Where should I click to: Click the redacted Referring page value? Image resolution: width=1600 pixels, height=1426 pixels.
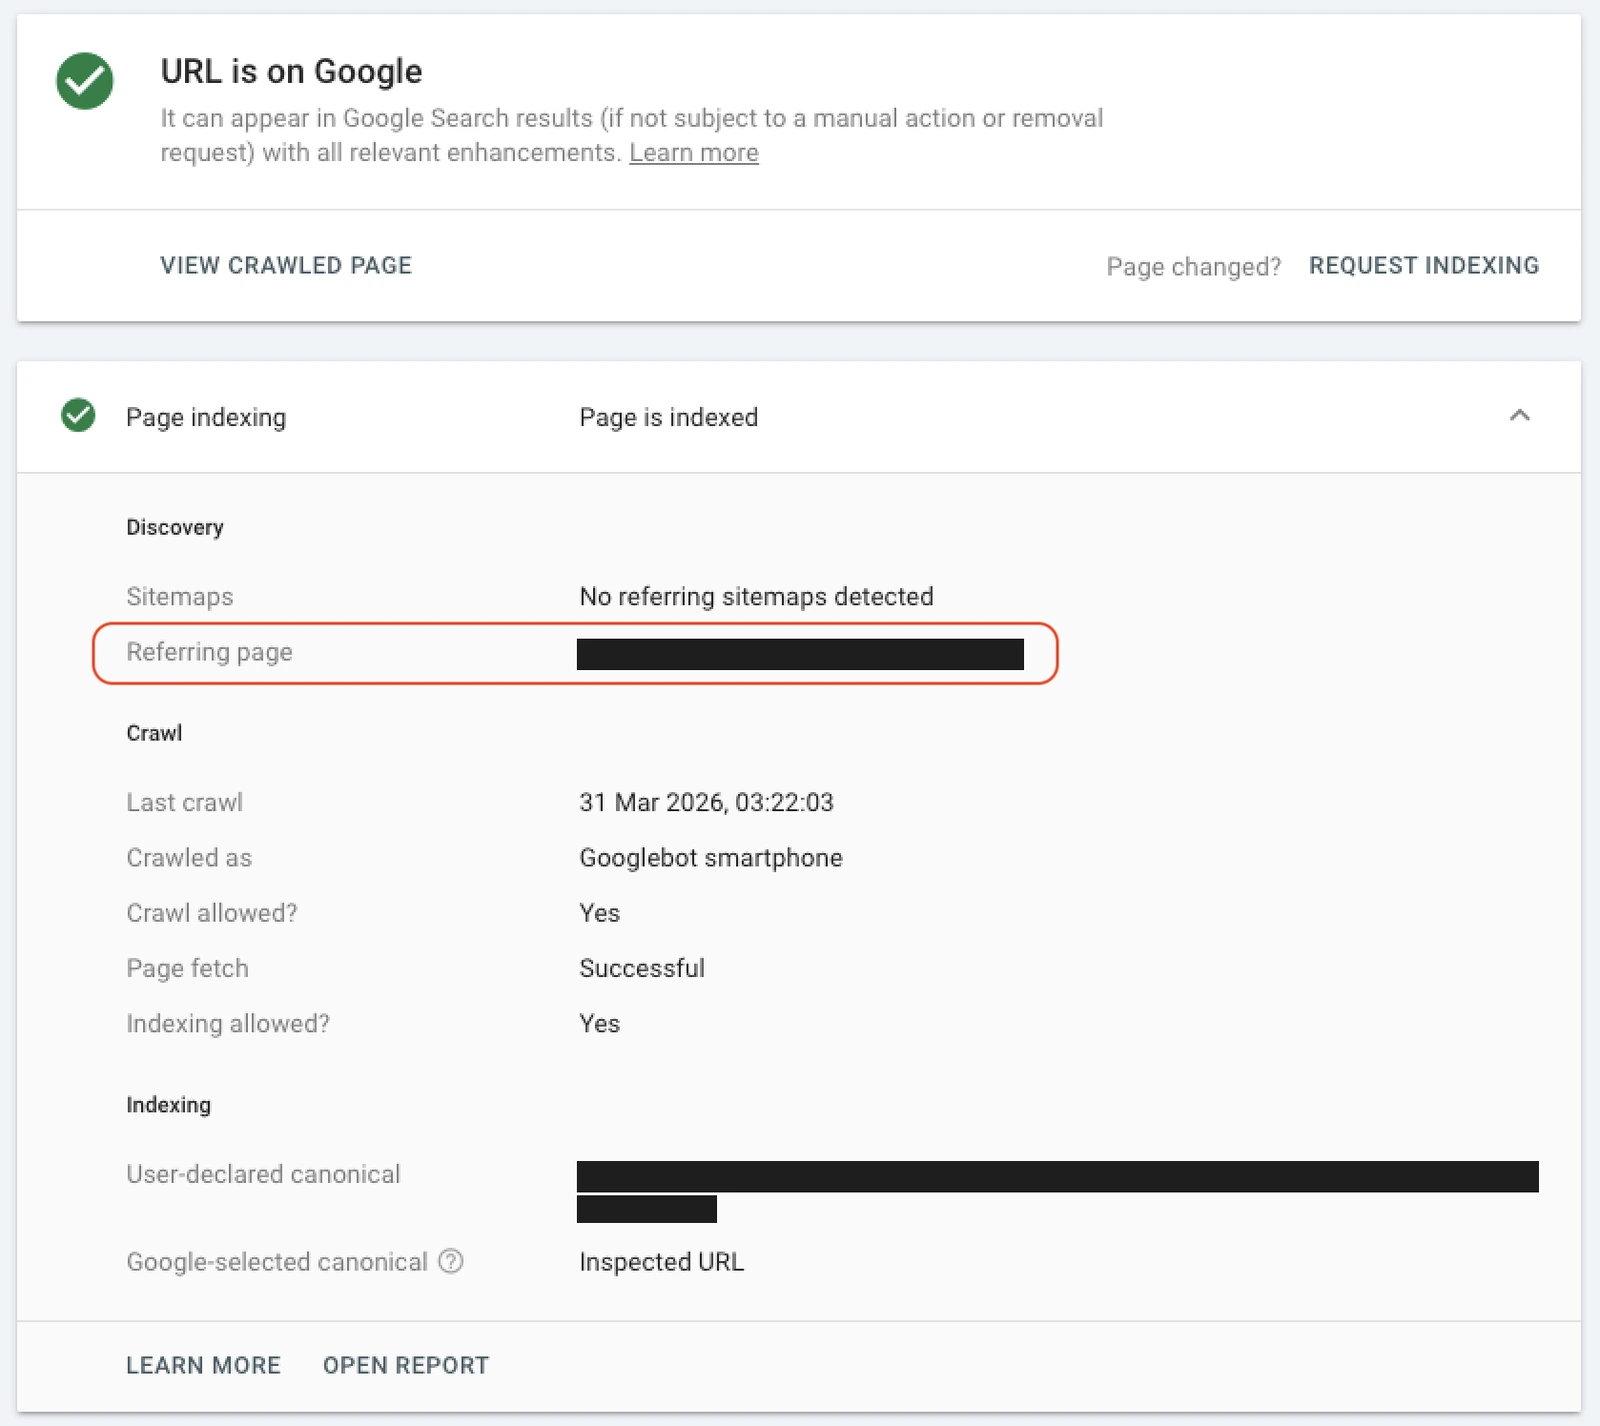point(800,654)
